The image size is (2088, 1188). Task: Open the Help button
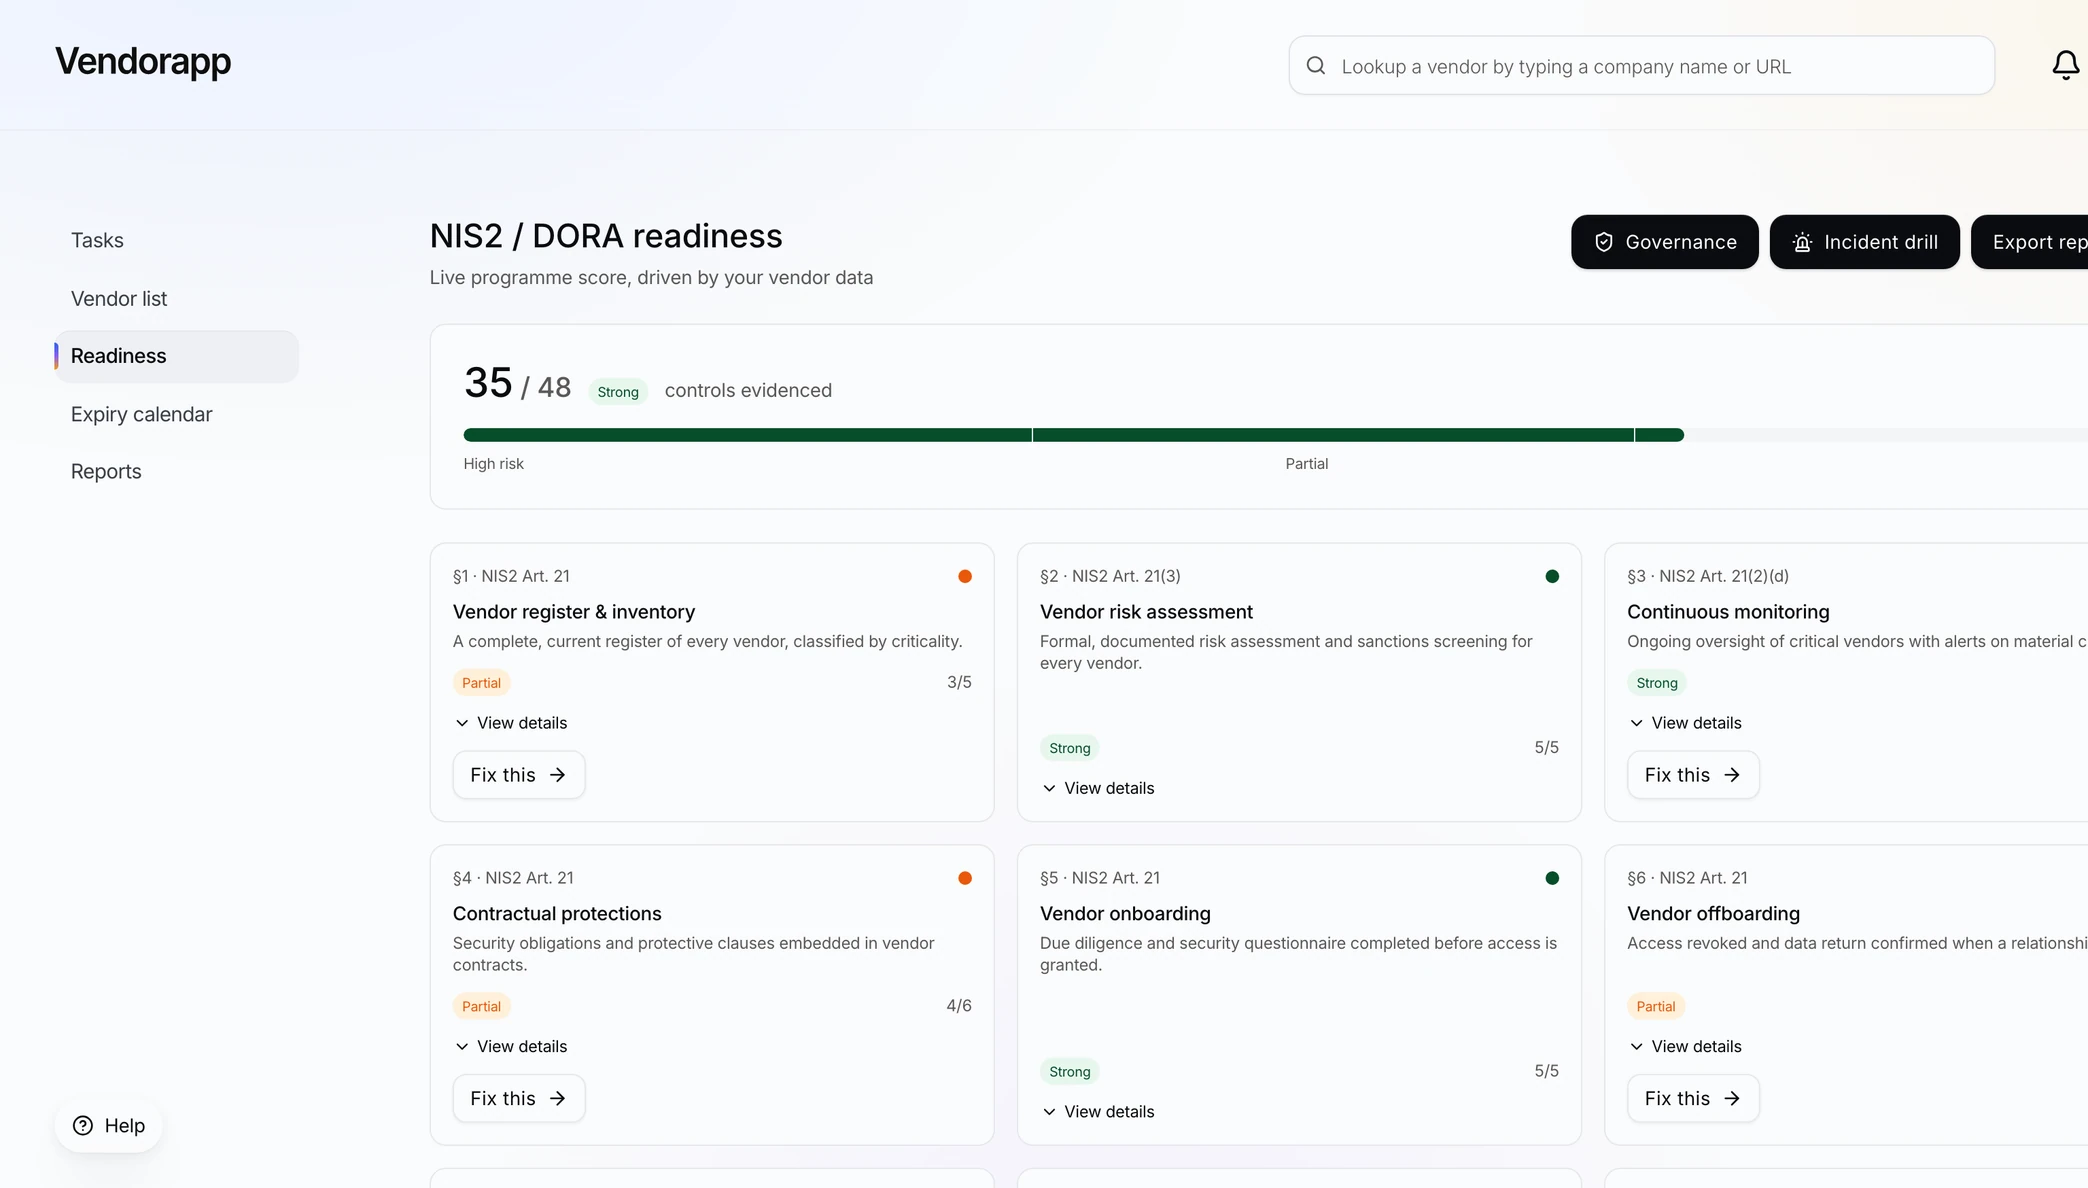(109, 1126)
